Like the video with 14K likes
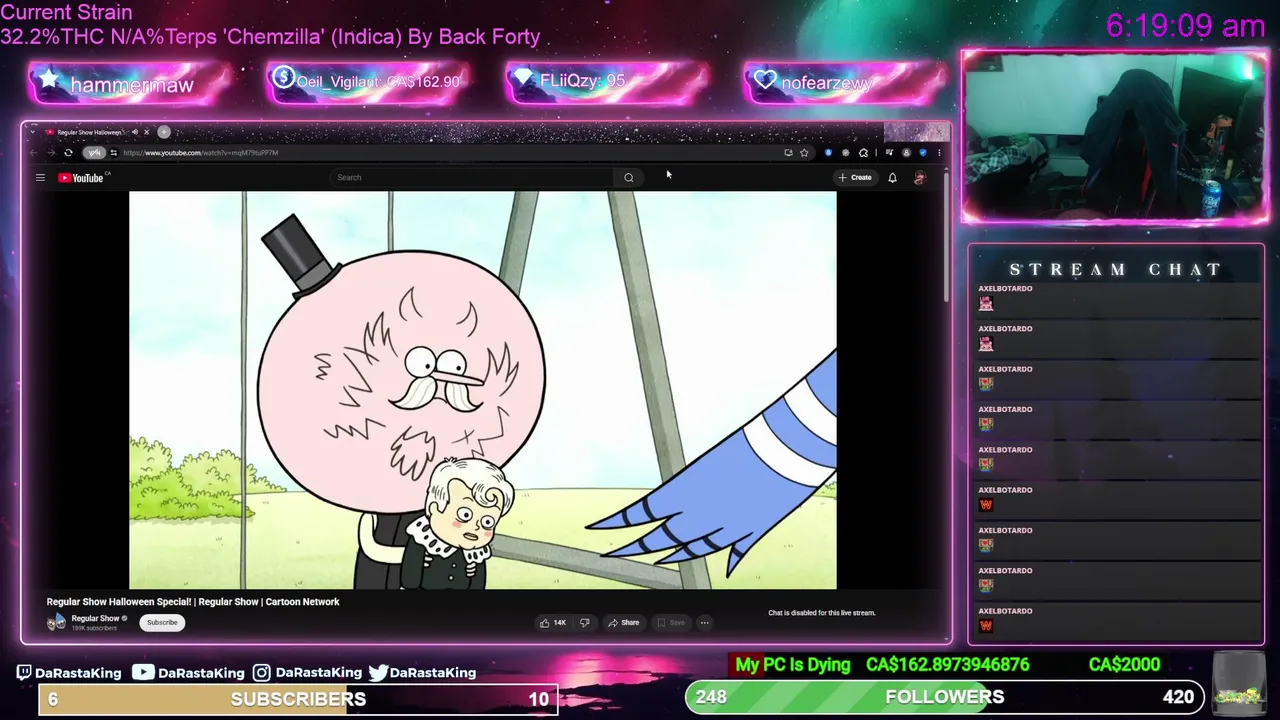The image size is (1280, 720). [x=553, y=623]
